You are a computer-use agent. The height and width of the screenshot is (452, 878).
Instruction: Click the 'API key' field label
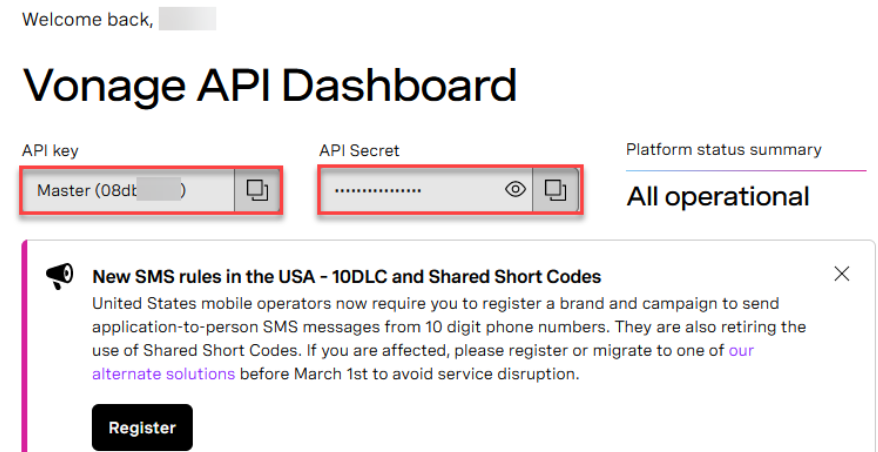pos(50,151)
